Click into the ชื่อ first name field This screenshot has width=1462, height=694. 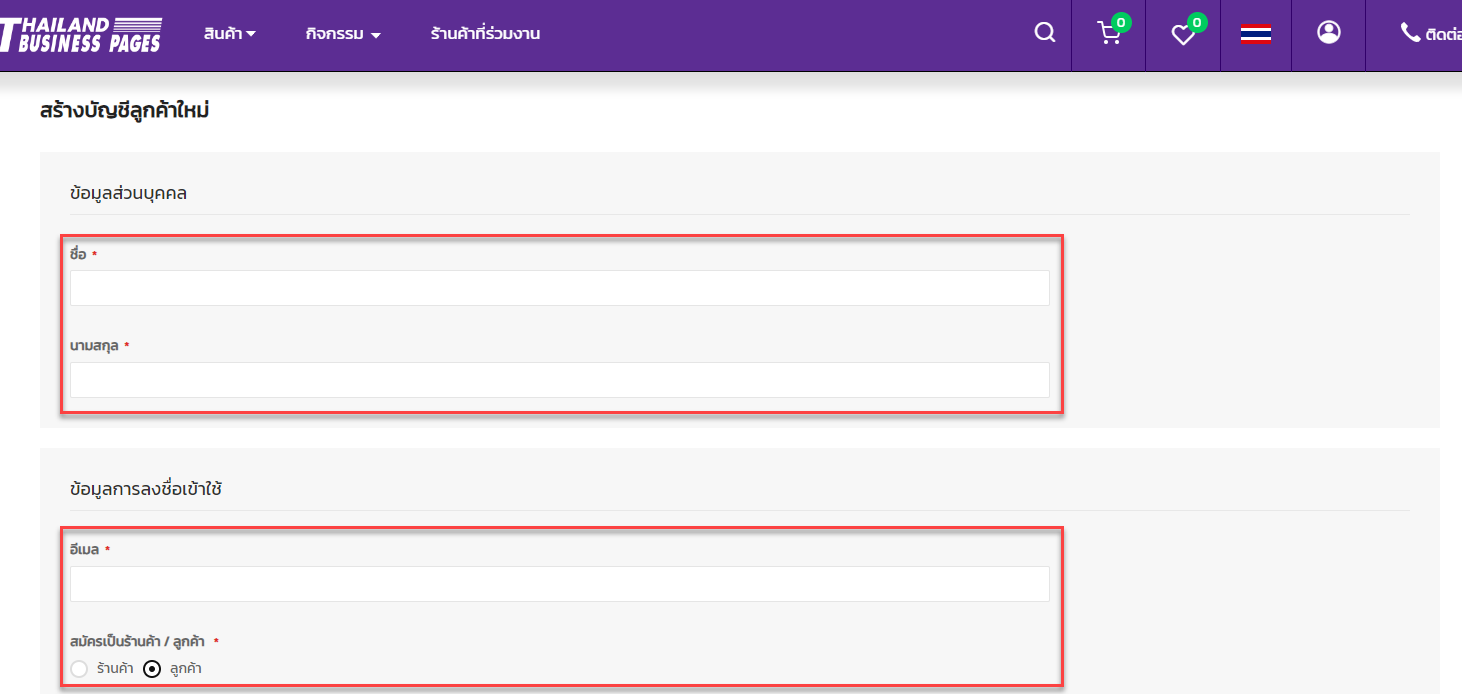[559, 288]
